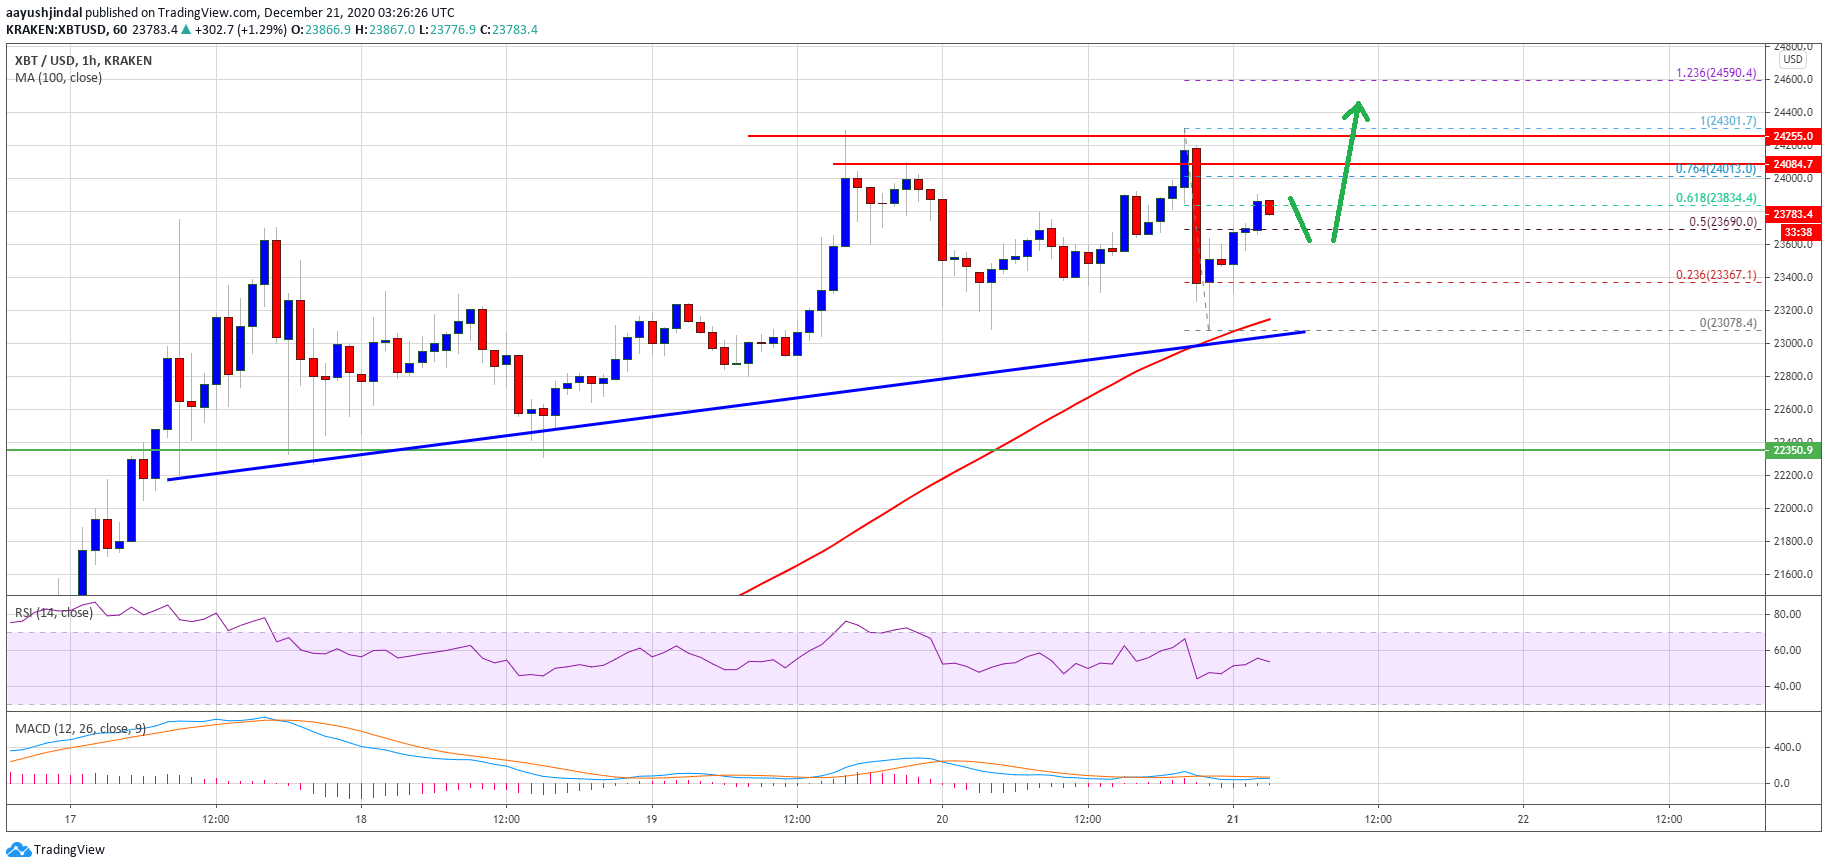Click the green 22350.9 support price tag
Viewport: 1828px width, 868px height.
pyautogui.click(x=1793, y=450)
